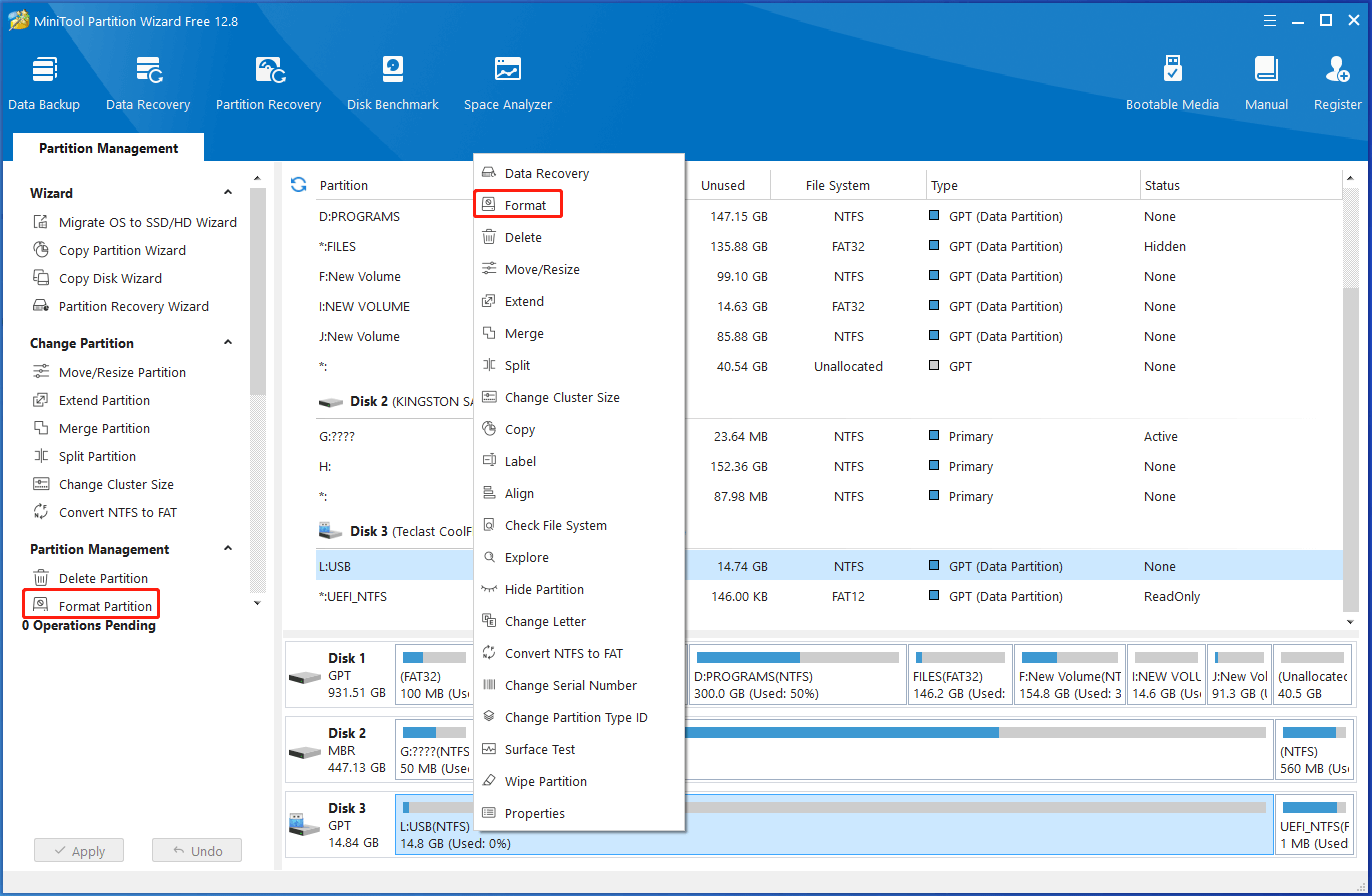Image resolution: width=1372 pixels, height=896 pixels.
Task: Launch Data Recovery from the toolbar
Action: [148, 83]
